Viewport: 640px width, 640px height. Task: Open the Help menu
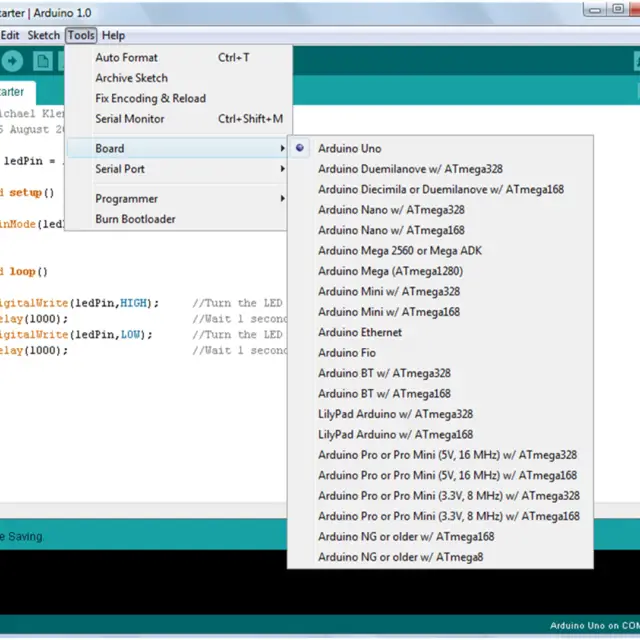coord(113,35)
